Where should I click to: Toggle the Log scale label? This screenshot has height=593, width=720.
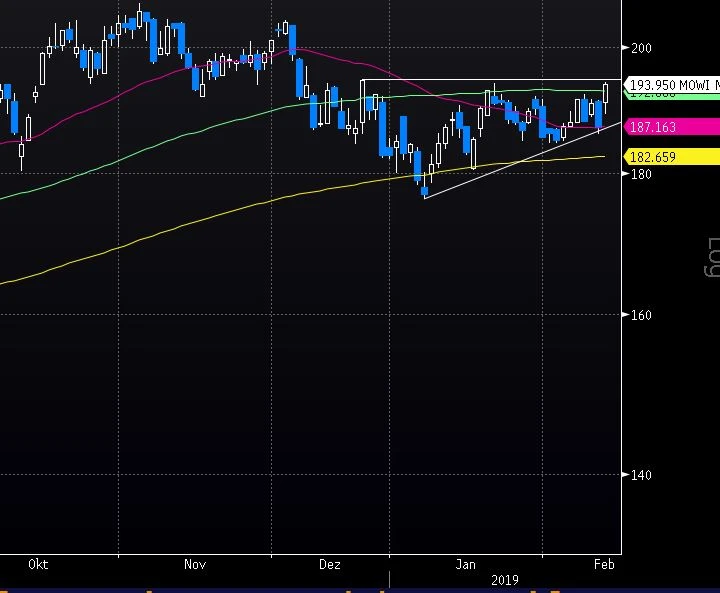[x=711, y=258]
